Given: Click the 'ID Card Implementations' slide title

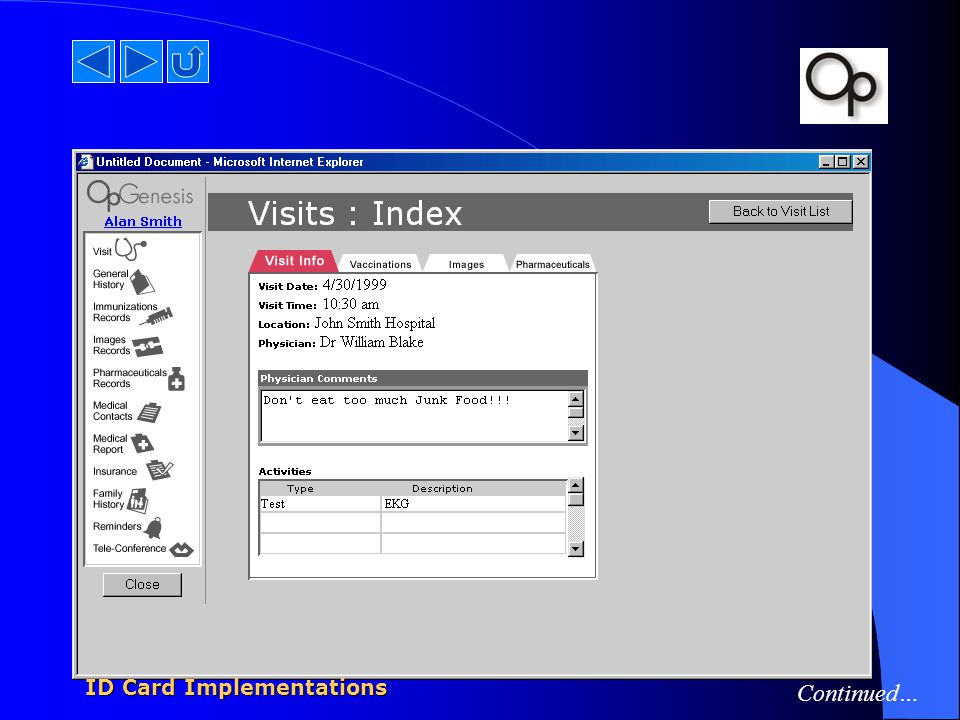Looking at the screenshot, I should pyautogui.click(x=236, y=688).
